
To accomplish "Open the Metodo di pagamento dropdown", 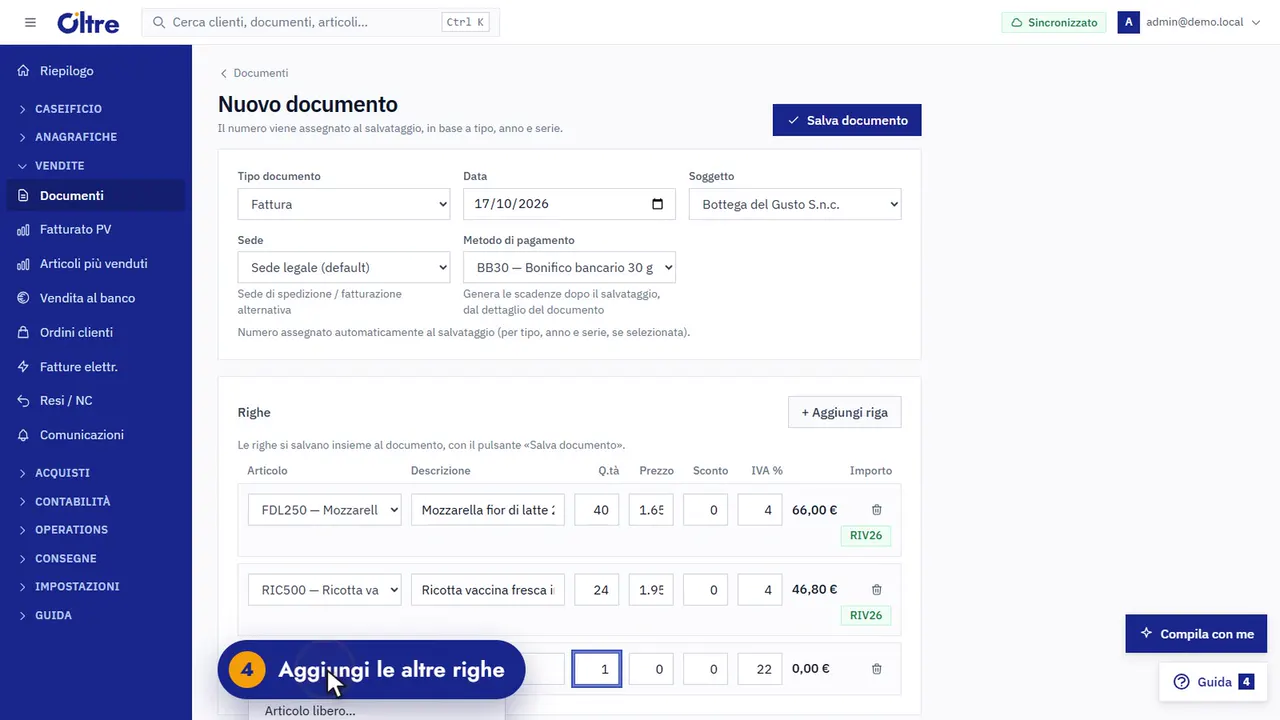I will pos(569,267).
